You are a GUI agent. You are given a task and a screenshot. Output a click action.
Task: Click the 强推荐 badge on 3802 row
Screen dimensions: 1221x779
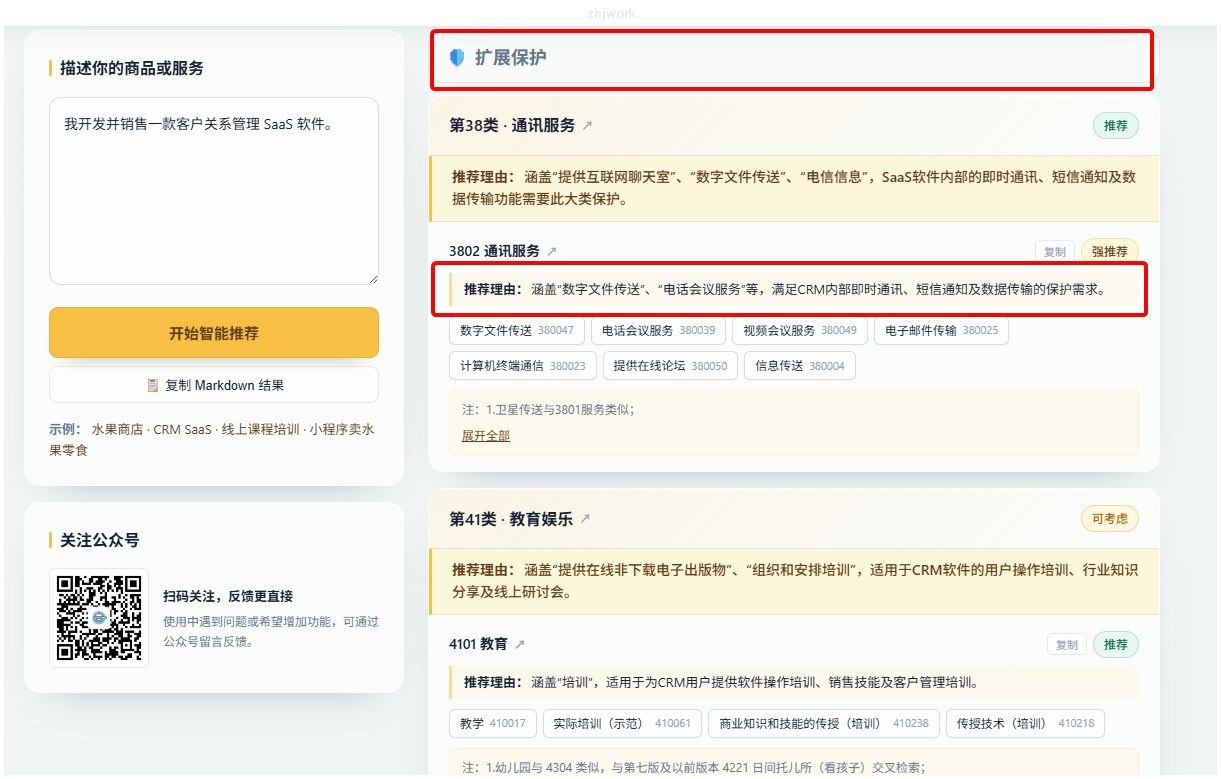pyautogui.click(x=1109, y=252)
